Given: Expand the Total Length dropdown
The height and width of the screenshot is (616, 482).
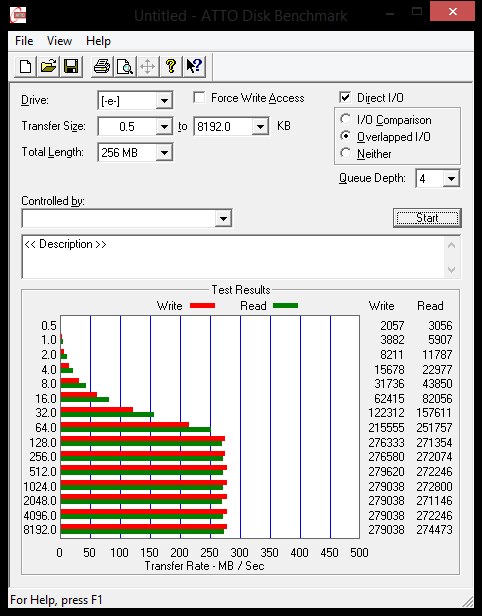Looking at the screenshot, I should tap(164, 152).
